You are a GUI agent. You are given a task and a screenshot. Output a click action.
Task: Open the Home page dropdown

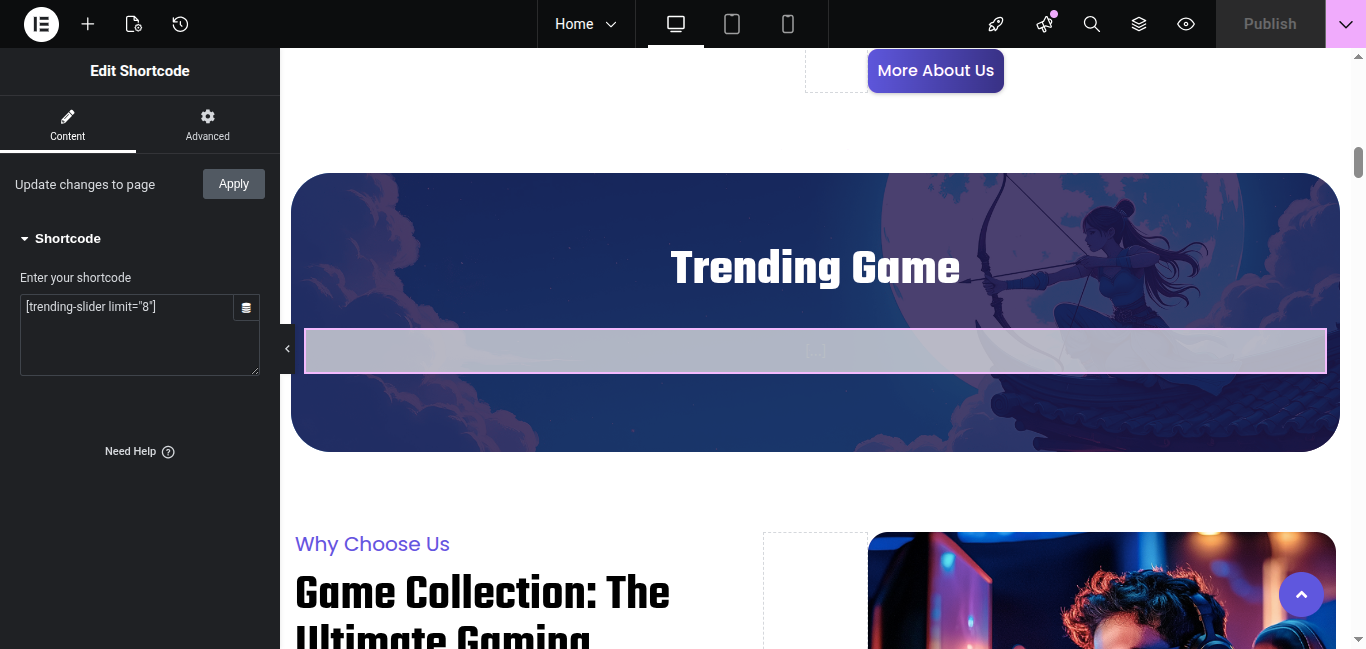[586, 24]
